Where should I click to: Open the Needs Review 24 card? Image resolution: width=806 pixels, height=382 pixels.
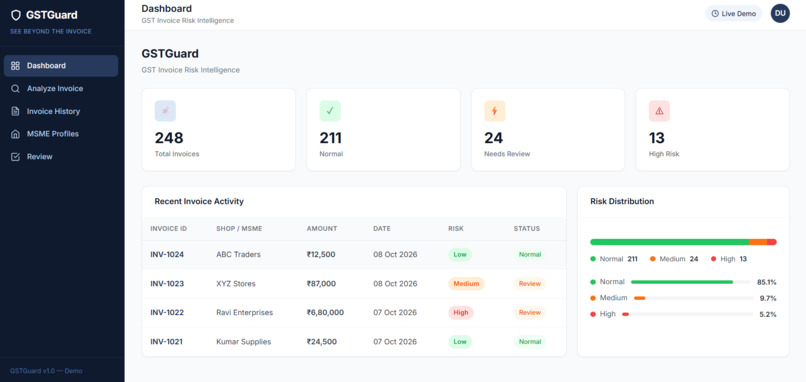tap(548, 130)
